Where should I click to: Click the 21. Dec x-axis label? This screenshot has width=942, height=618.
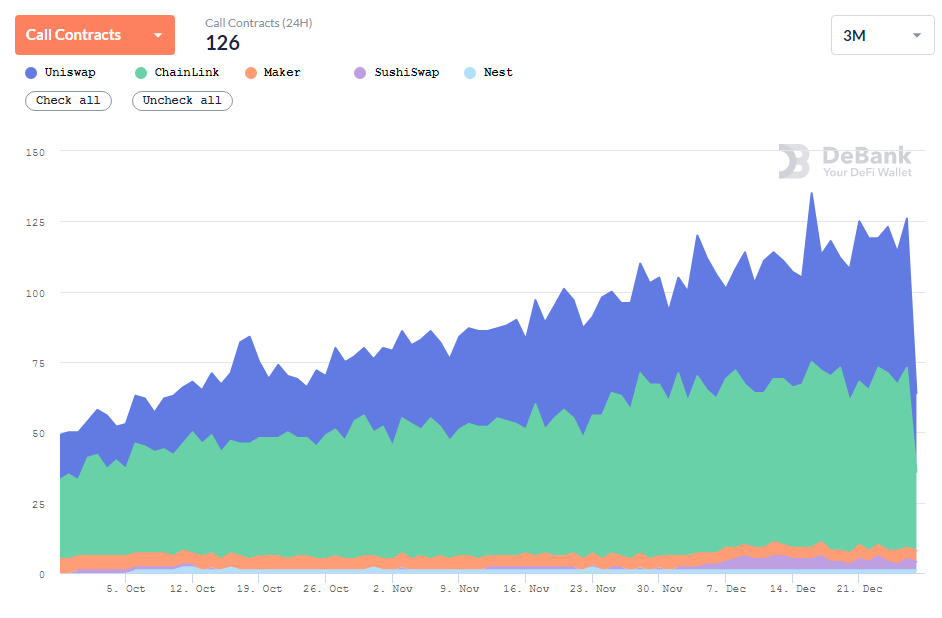[860, 589]
